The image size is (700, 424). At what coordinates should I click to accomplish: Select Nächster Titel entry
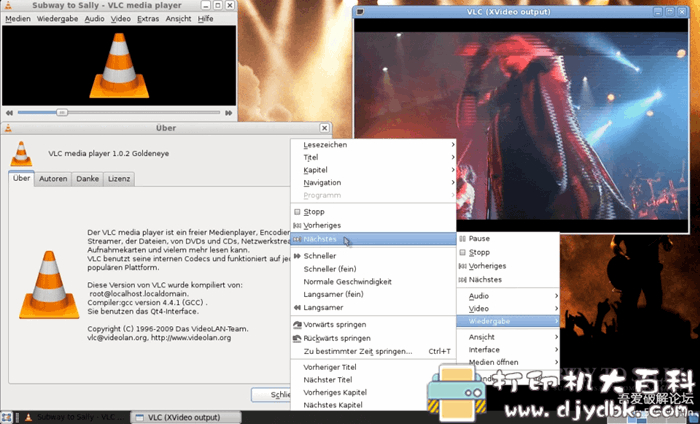point(373,380)
